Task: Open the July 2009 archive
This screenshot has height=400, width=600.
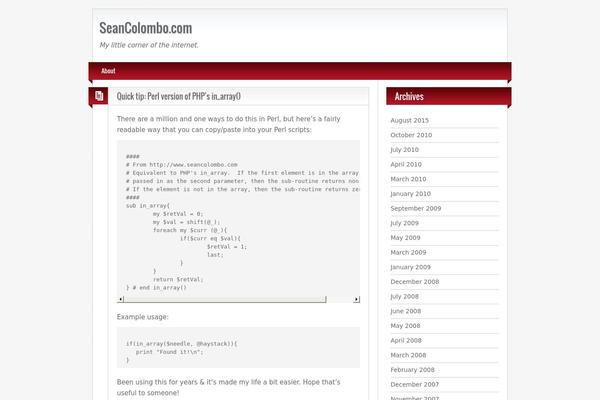Action: click(404, 223)
